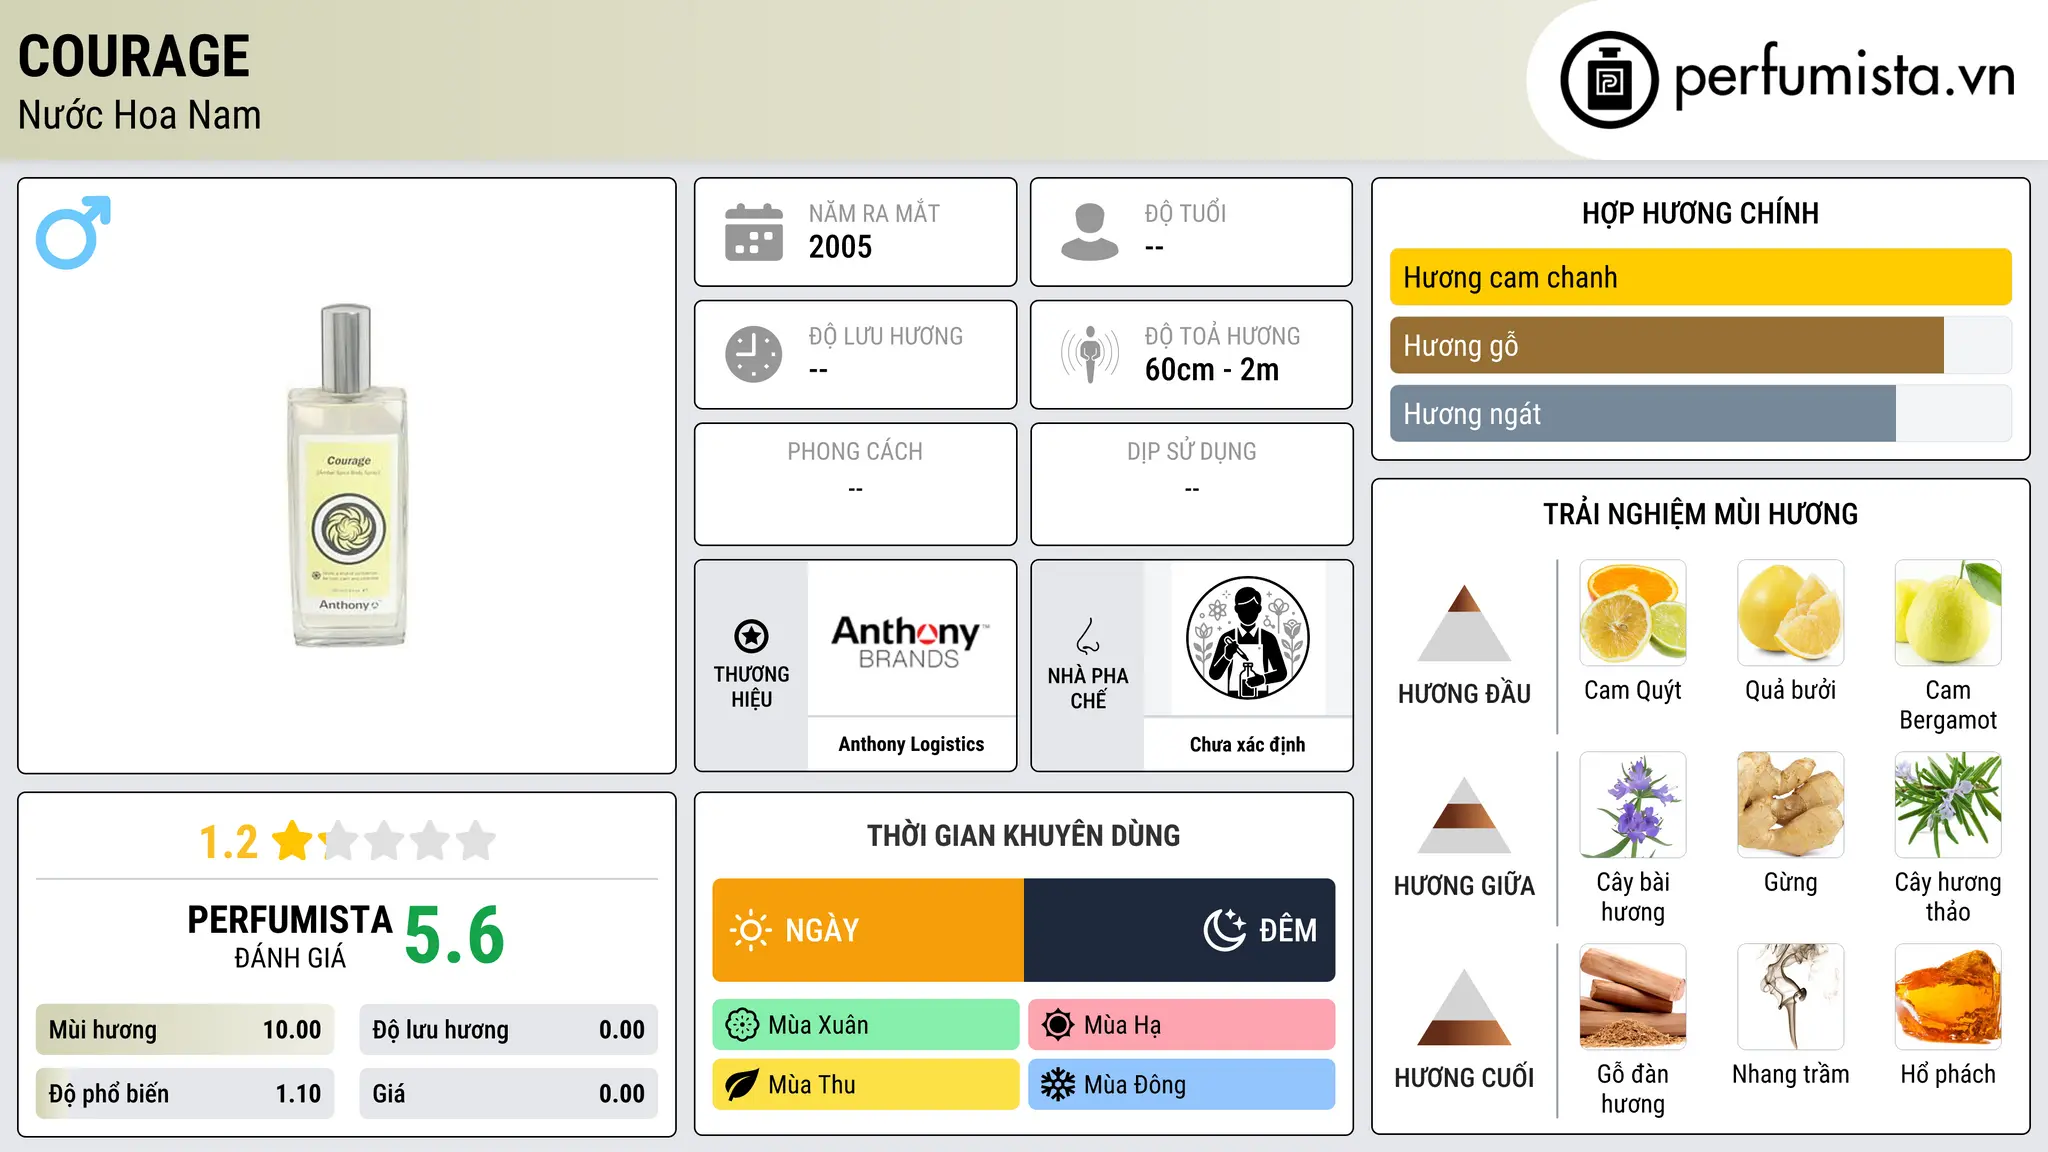Click the Chưa xác định perfumer label
Image resolution: width=2048 pixels, height=1152 pixels.
pyautogui.click(x=1247, y=744)
